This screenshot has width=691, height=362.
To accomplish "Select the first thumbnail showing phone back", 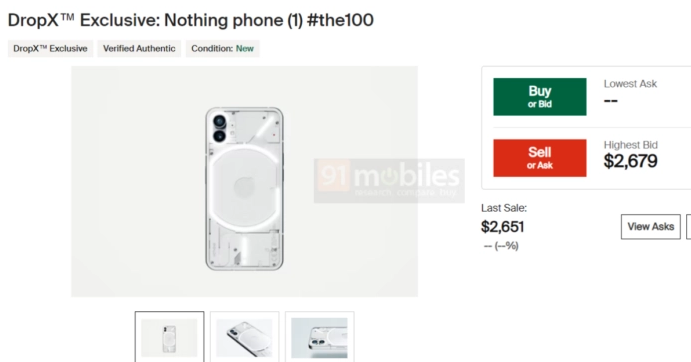I will click(170, 337).
